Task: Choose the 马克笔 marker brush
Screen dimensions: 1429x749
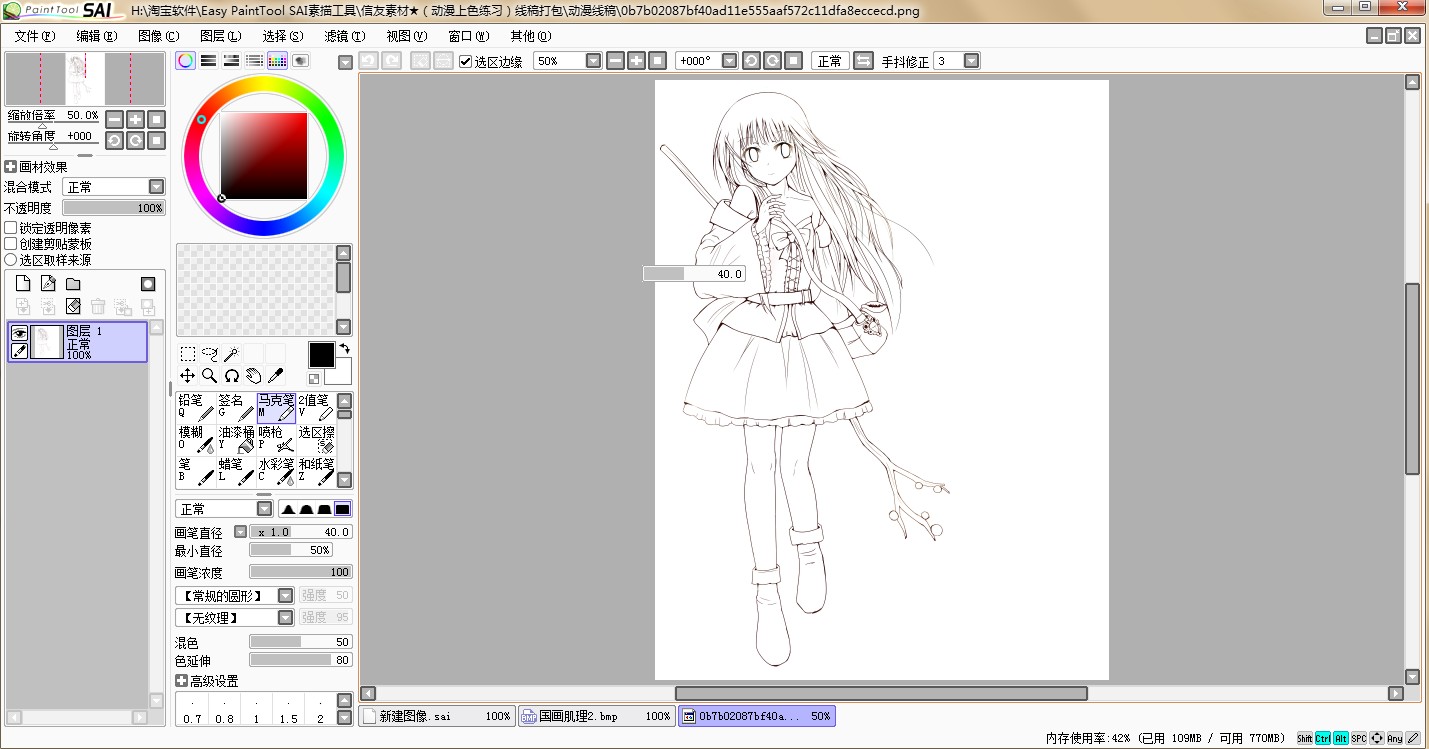Action: pos(276,406)
